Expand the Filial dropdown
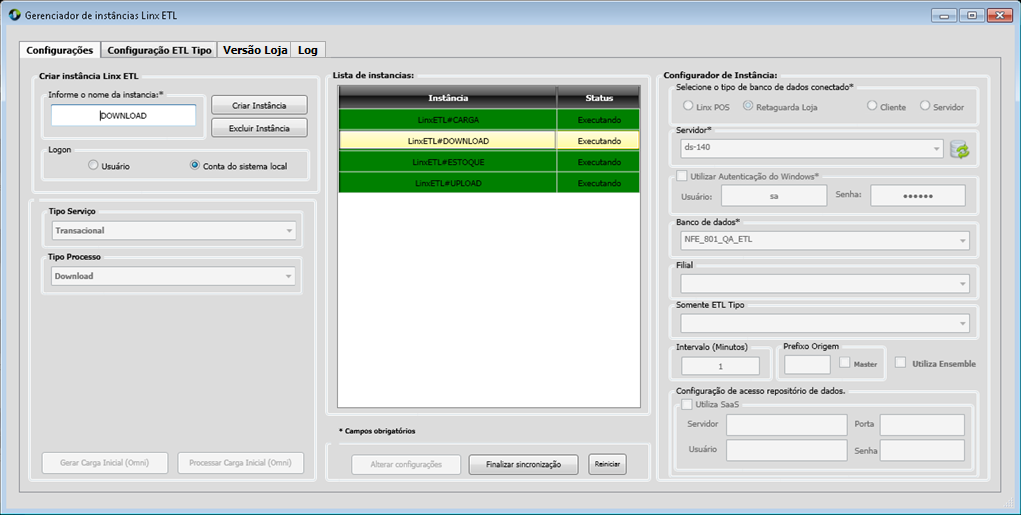The image size is (1021, 515). click(x=825, y=284)
